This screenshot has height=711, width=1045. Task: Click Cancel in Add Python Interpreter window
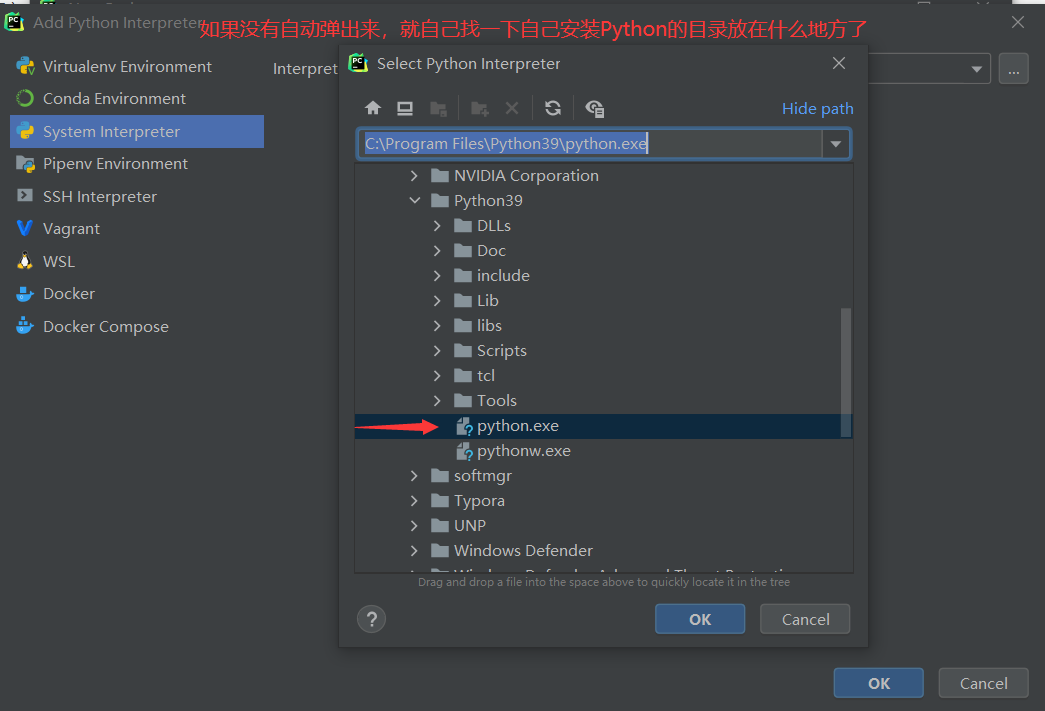[983, 683]
